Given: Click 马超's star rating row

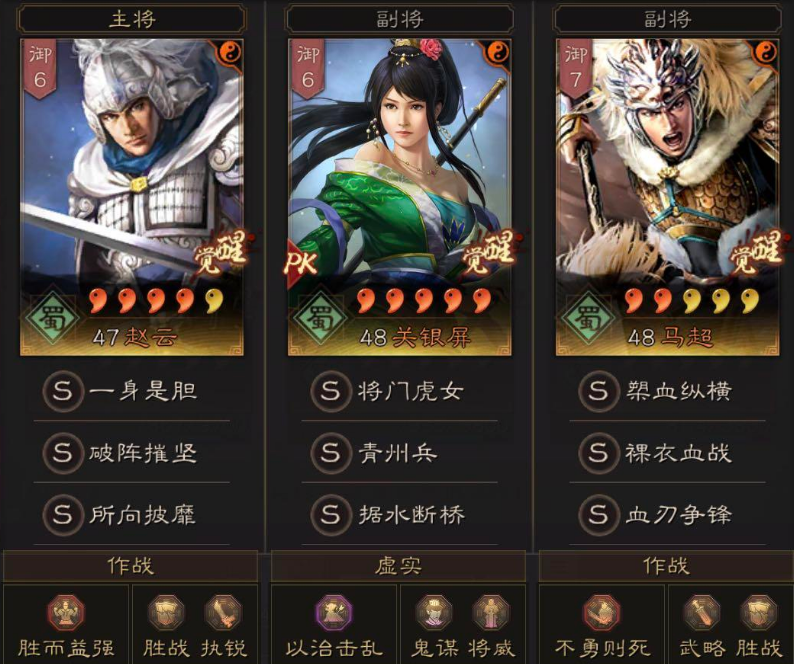Looking at the screenshot, I should [x=692, y=300].
